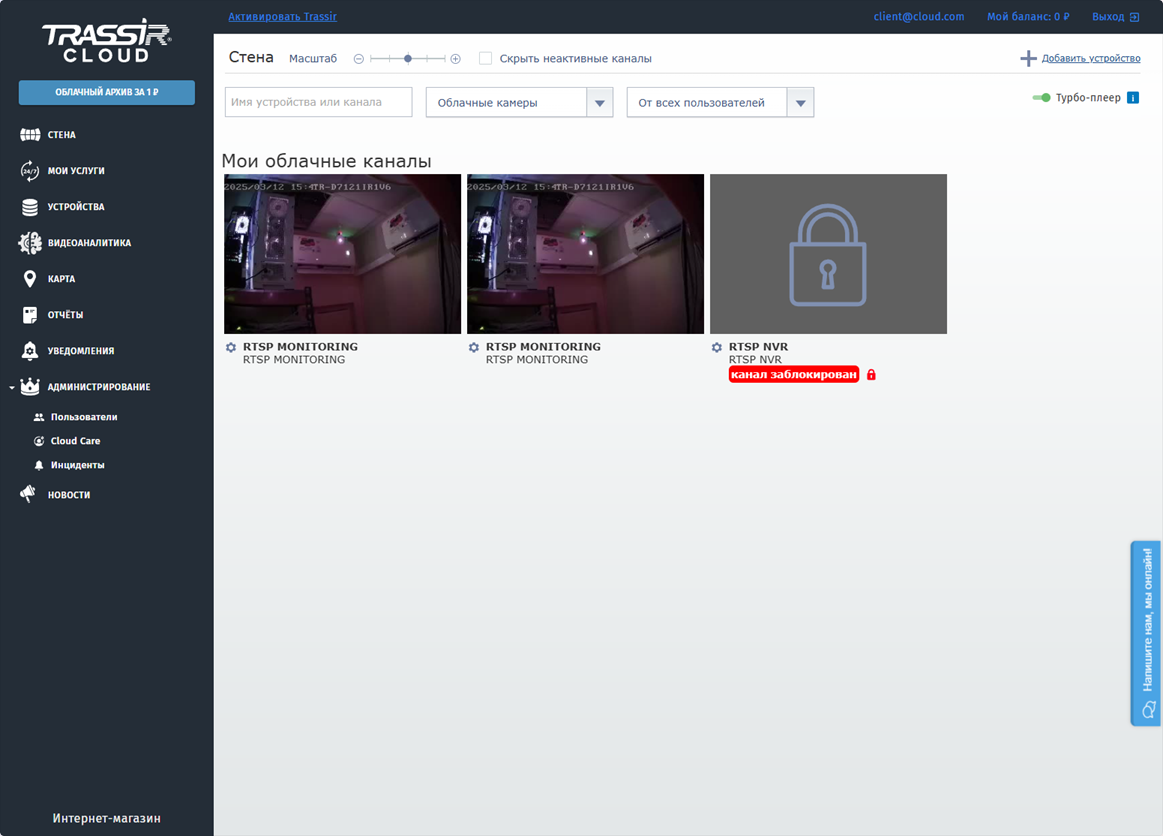
Task: Open Мои услуги in sidebar
Action: pyautogui.click(x=76, y=171)
